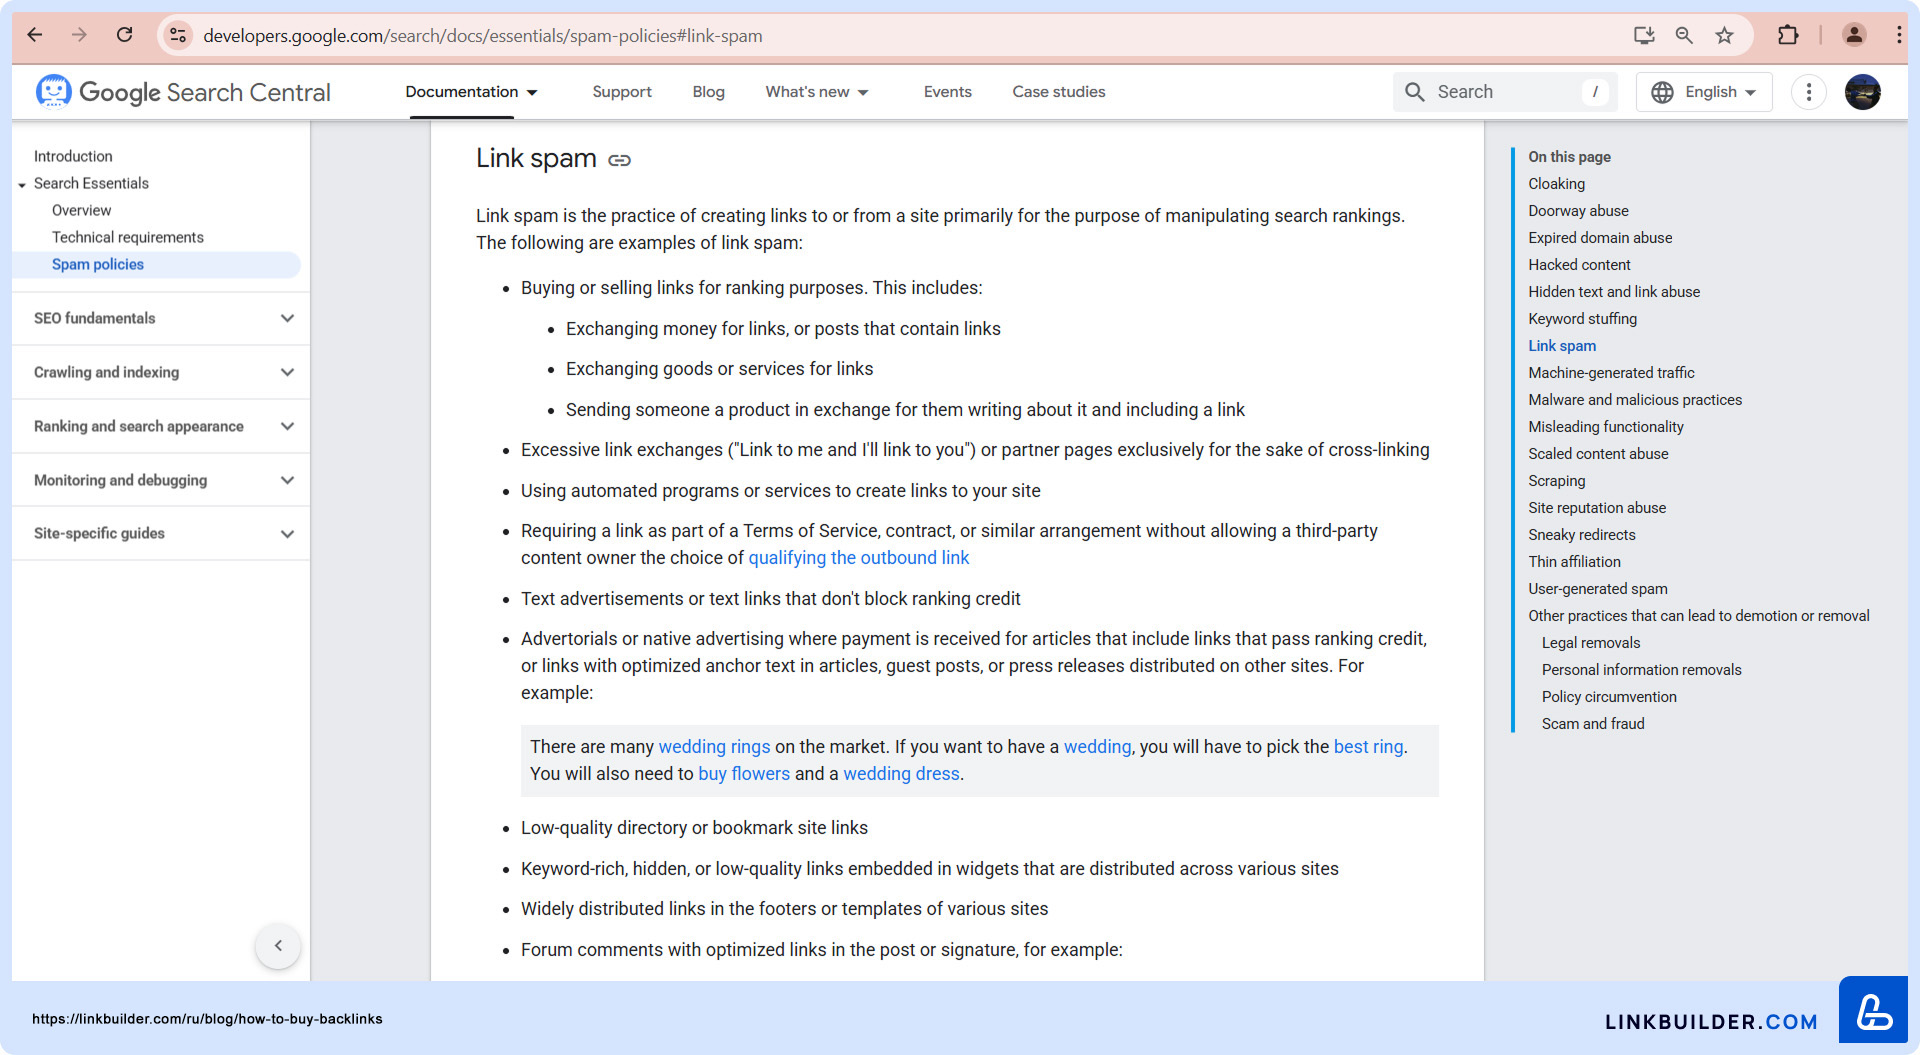Collapse the left navigation panel
Screen dimensions: 1920x1055
click(278, 946)
